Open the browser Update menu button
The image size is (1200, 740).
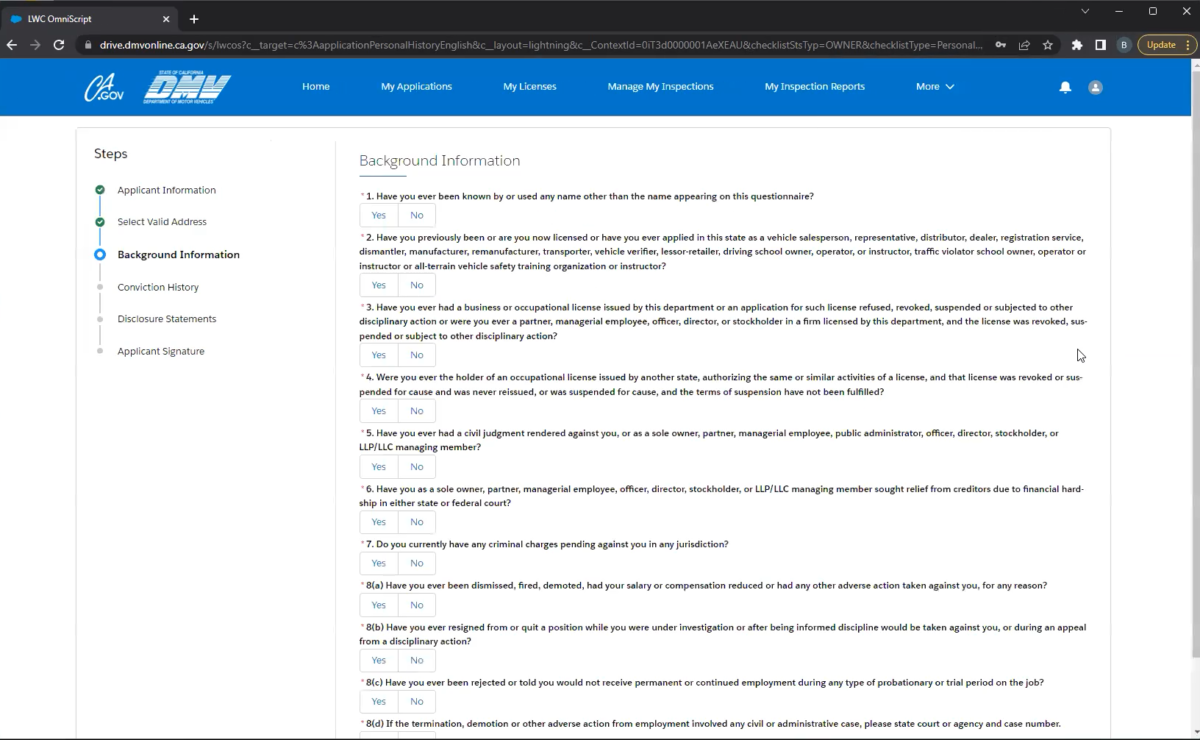(1165, 45)
